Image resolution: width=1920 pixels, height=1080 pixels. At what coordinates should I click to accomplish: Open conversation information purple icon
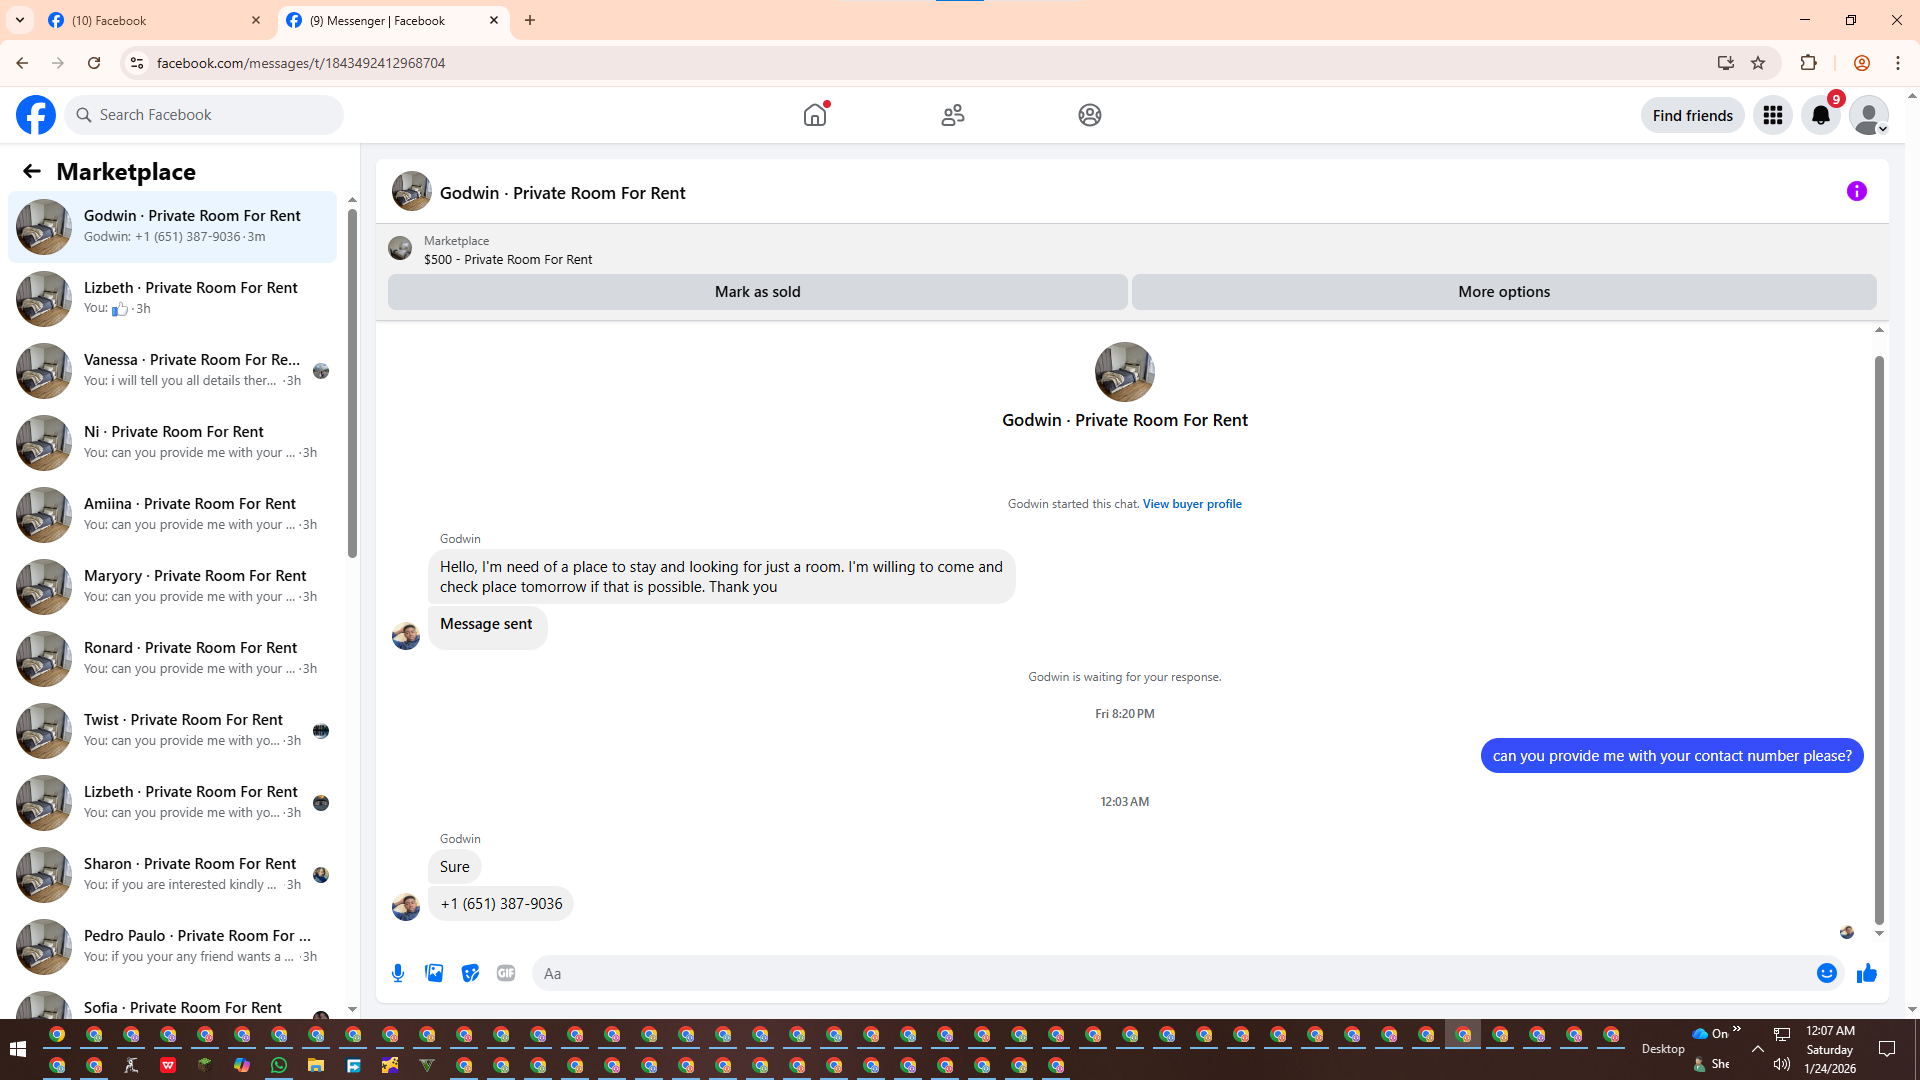pyautogui.click(x=1856, y=191)
